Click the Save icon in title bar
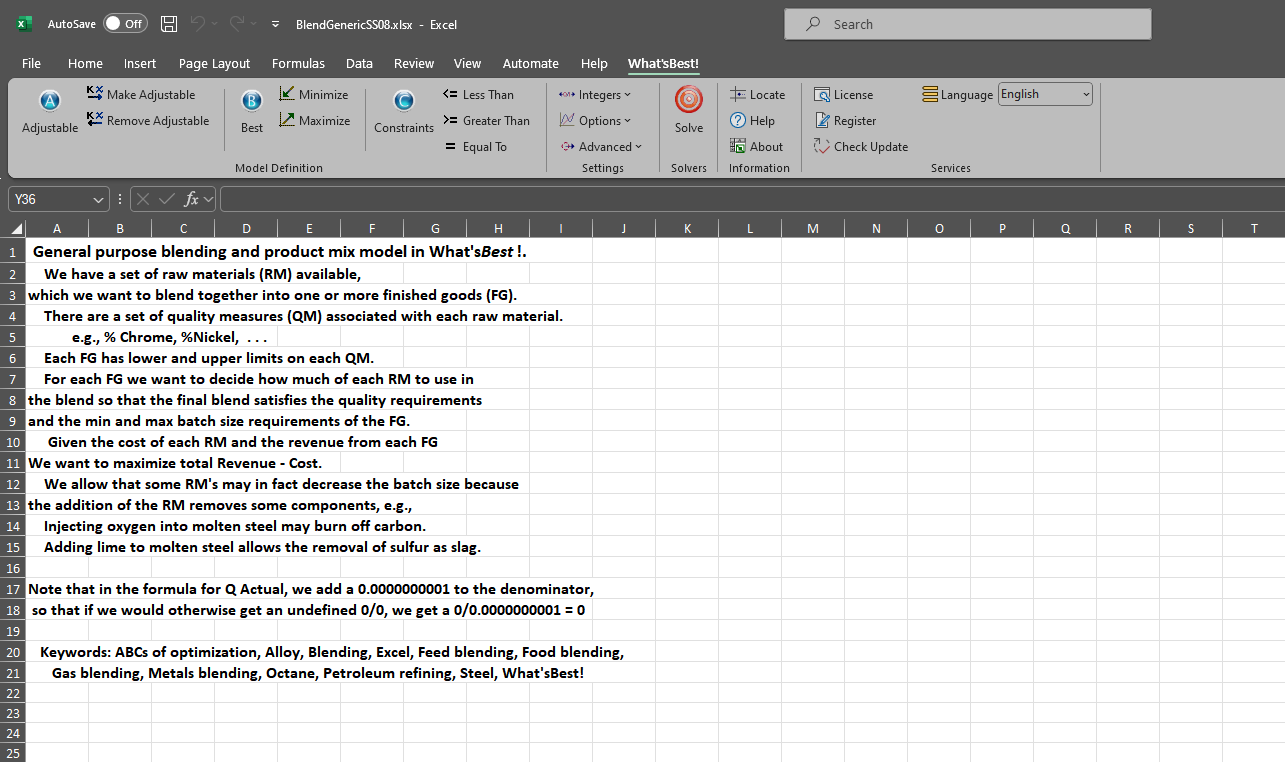 pyautogui.click(x=169, y=24)
